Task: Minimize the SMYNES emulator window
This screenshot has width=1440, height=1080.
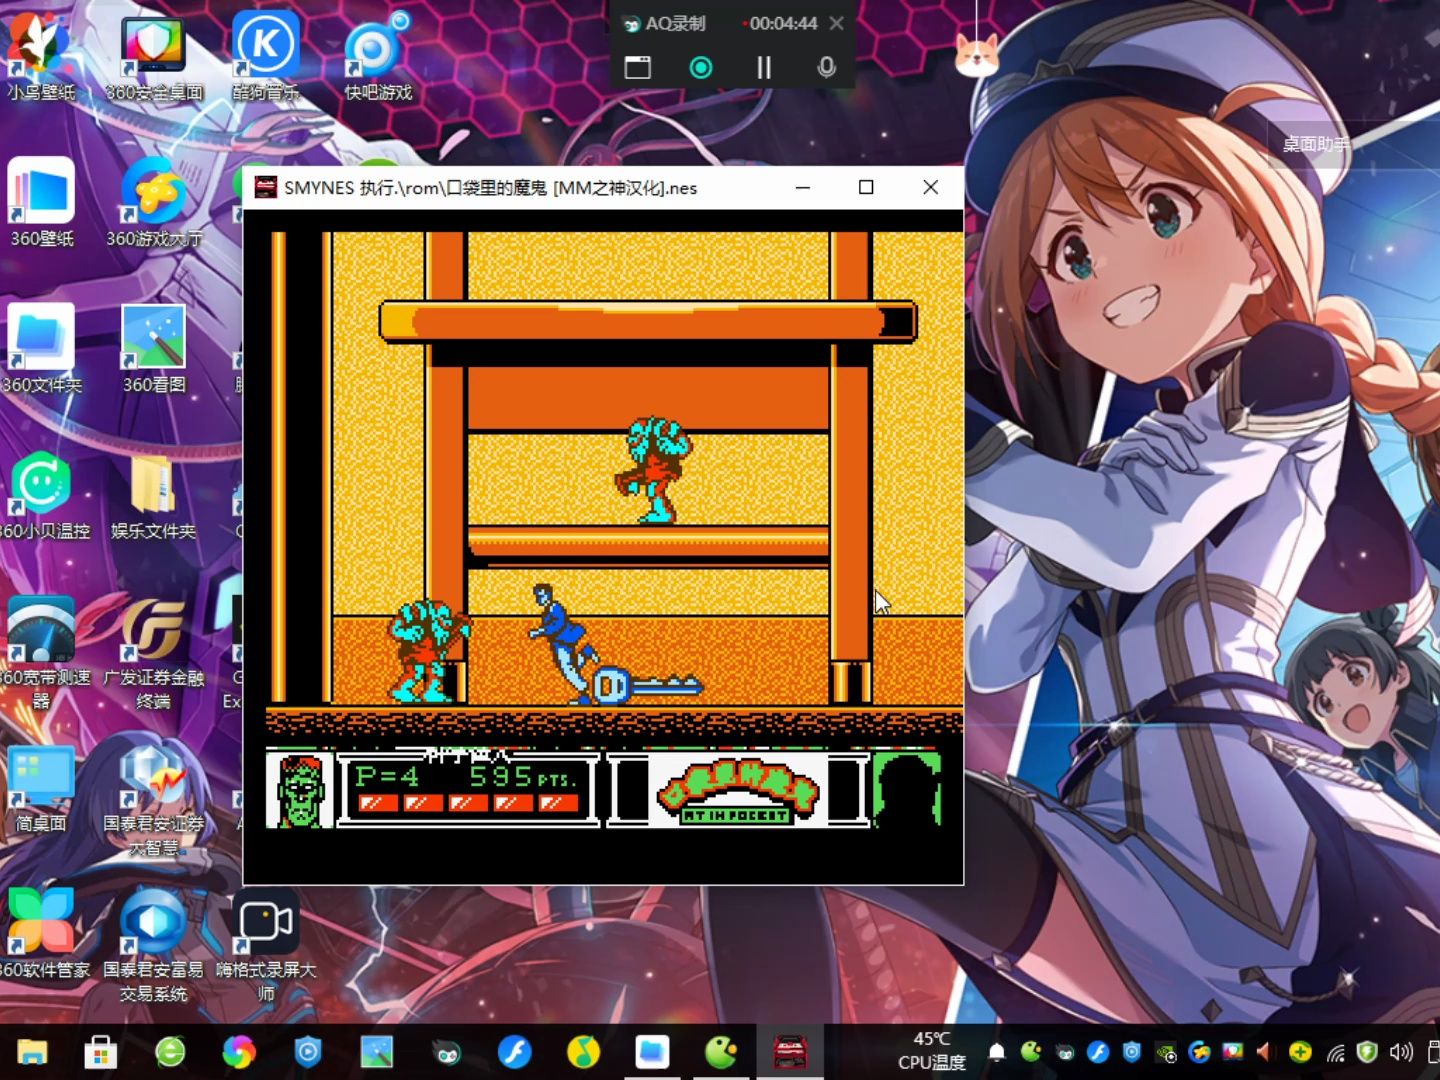Action: pos(803,187)
